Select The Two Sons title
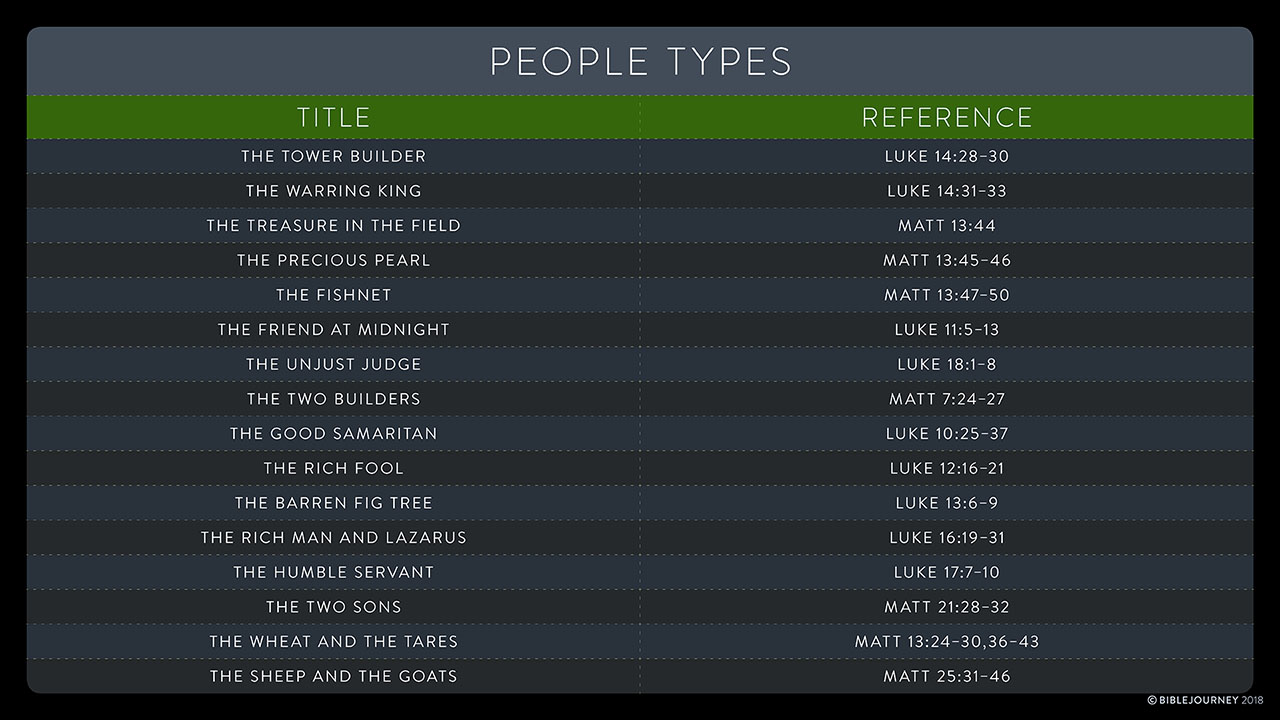Viewport: 1280px width, 720px height. point(334,607)
